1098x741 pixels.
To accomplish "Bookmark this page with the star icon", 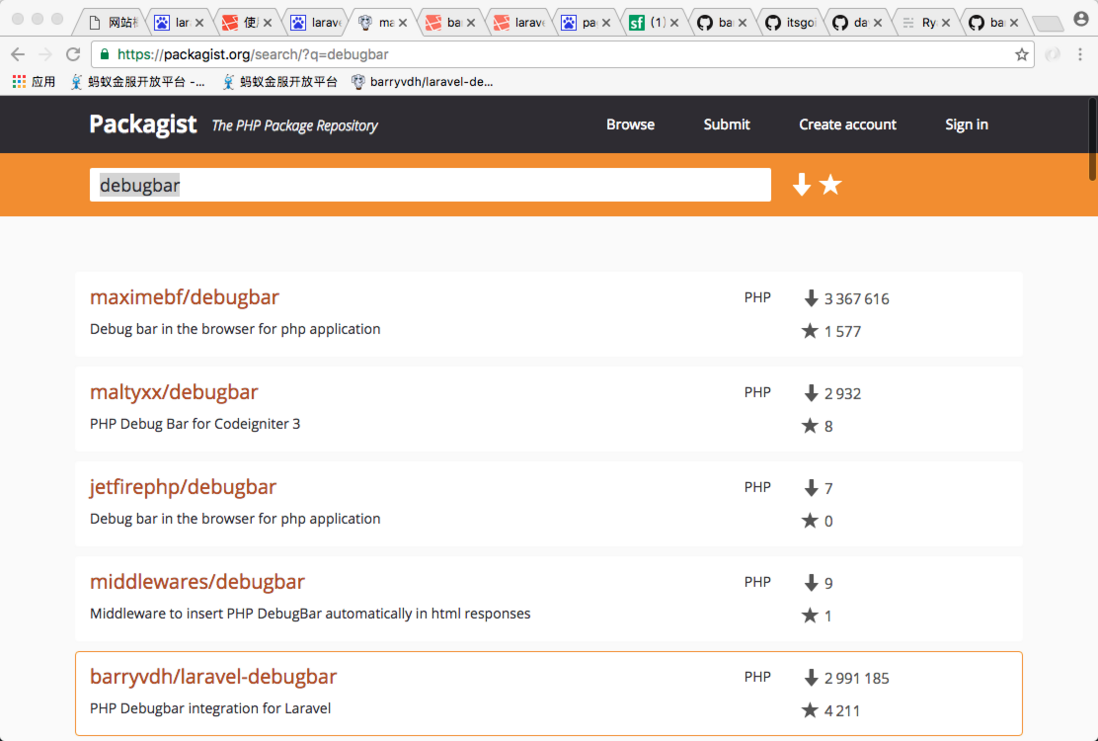I will pyautogui.click(x=1022, y=54).
